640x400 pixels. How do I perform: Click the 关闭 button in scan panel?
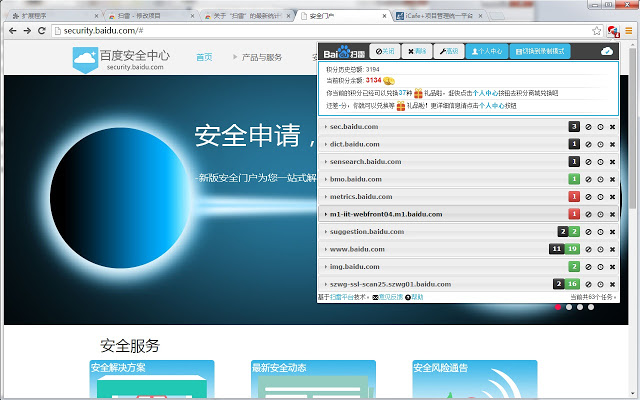pyautogui.click(x=385, y=51)
